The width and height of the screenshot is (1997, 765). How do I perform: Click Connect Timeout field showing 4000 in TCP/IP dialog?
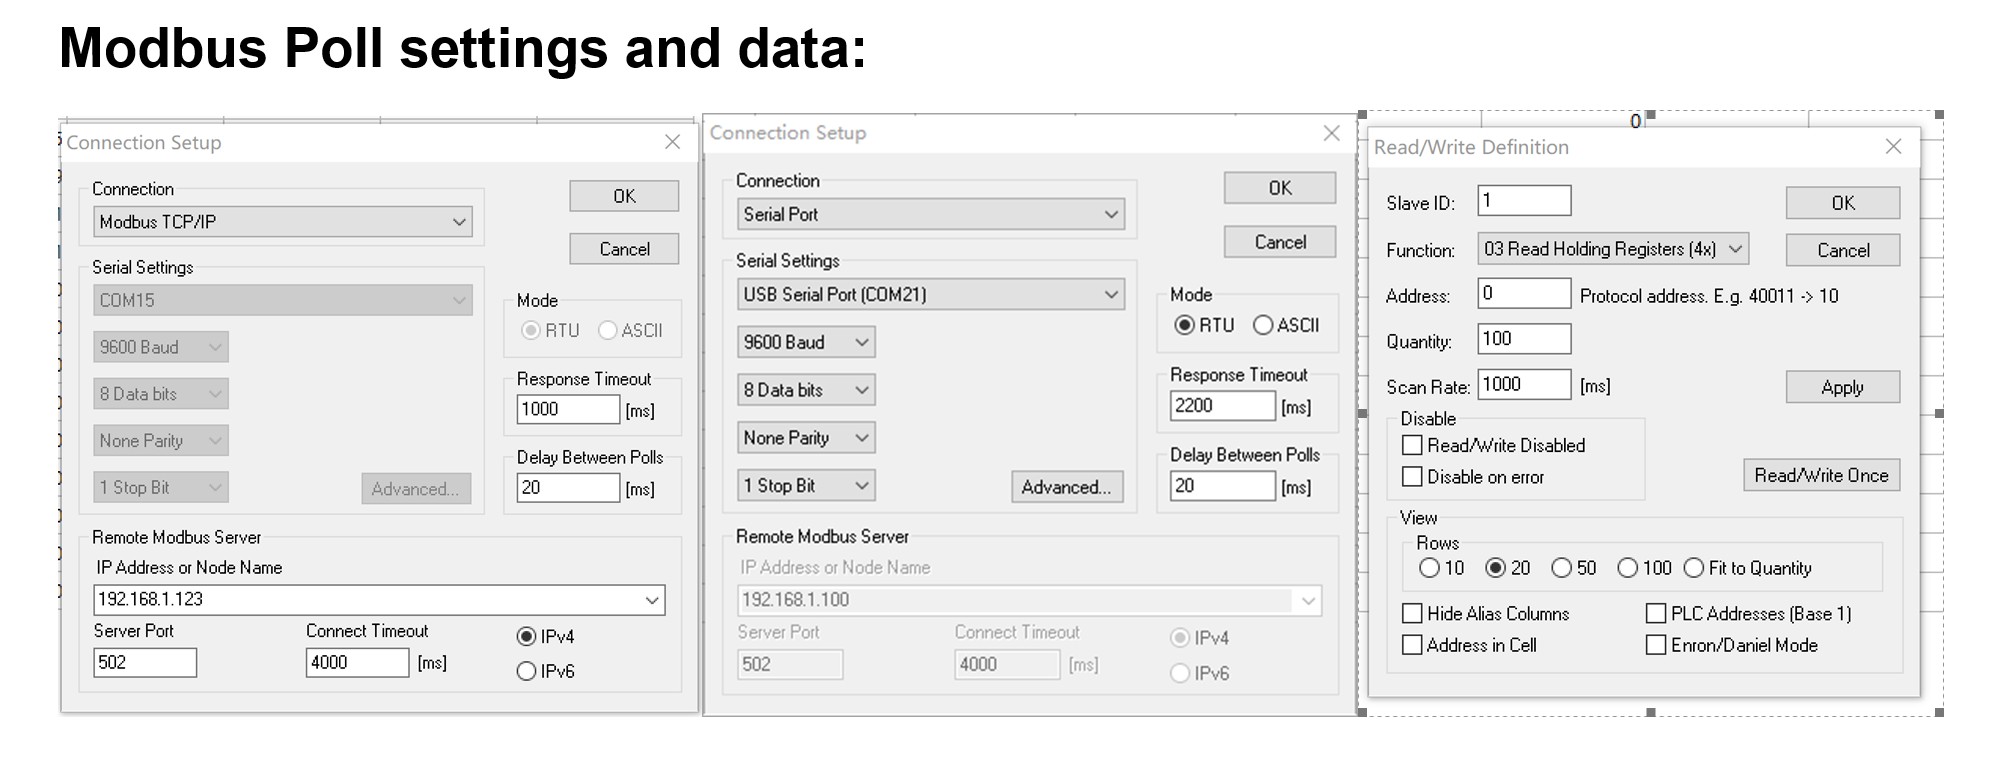(x=357, y=662)
